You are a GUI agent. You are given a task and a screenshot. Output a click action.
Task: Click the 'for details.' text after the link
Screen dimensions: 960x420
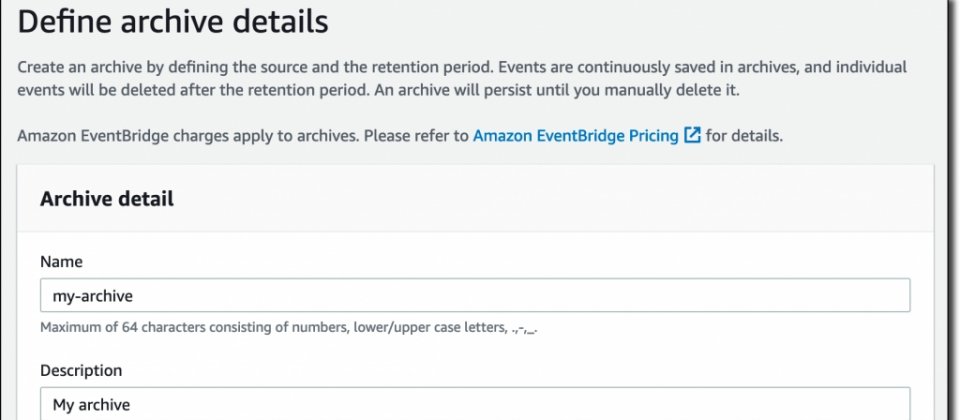tap(744, 135)
